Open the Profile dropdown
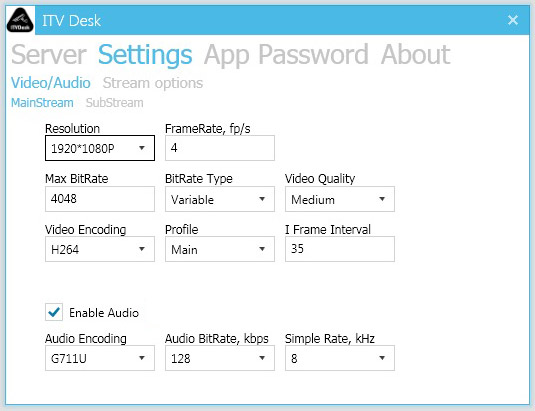 [x=220, y=249]
